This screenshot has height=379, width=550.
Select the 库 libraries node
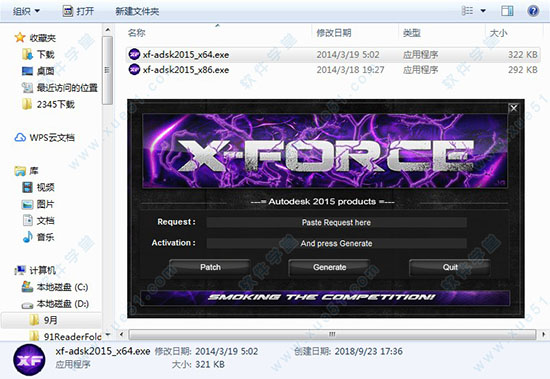pyautogui.click(x=26, y=171)
